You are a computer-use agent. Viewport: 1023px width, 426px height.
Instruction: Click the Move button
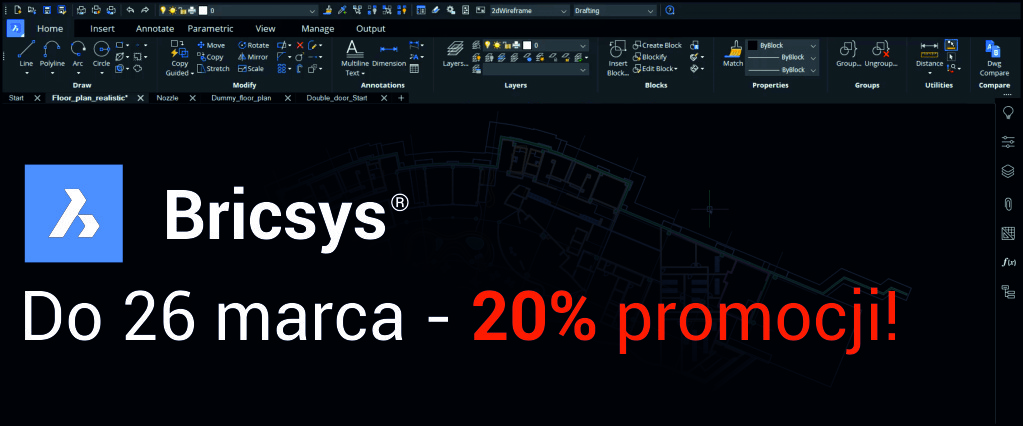click(x=211, y=45)
